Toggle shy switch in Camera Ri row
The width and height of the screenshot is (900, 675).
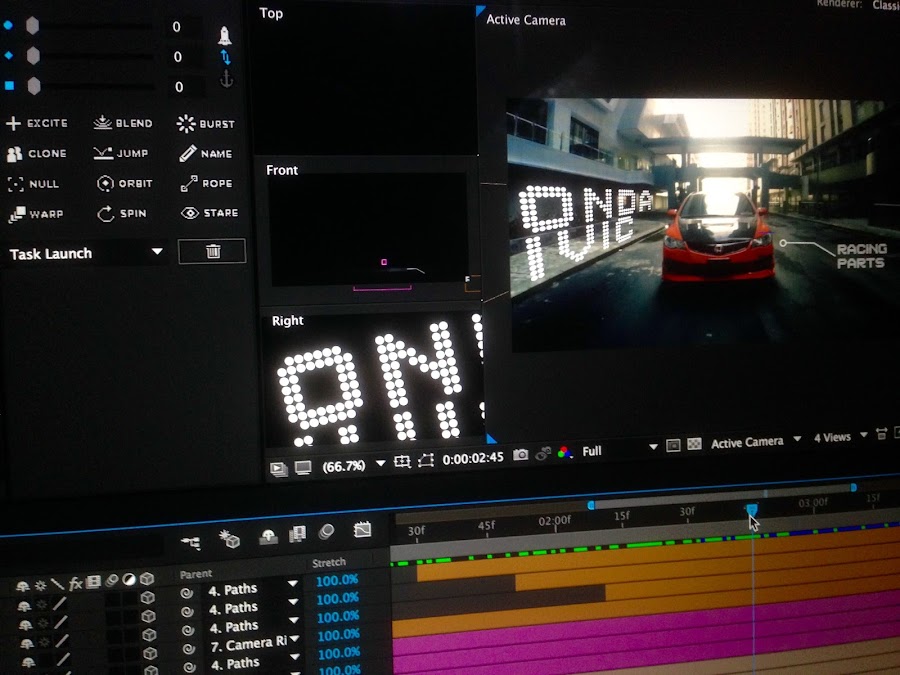[x=27, y=662]
